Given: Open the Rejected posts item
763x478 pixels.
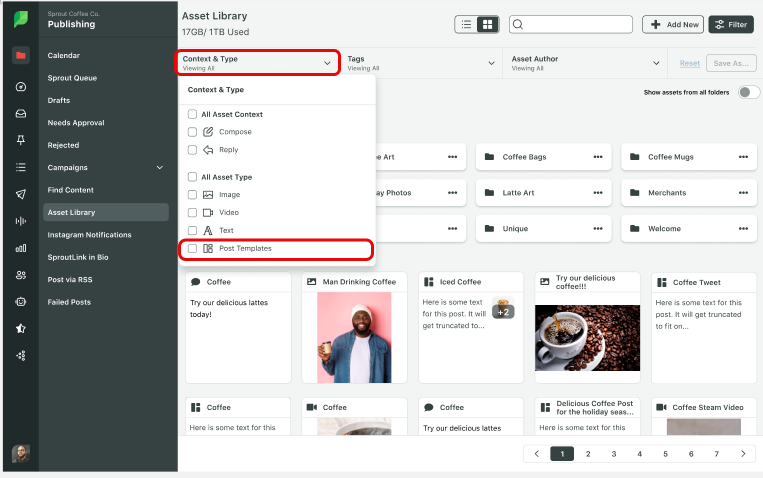Looking at the screenshot, I should coord(63,145).
